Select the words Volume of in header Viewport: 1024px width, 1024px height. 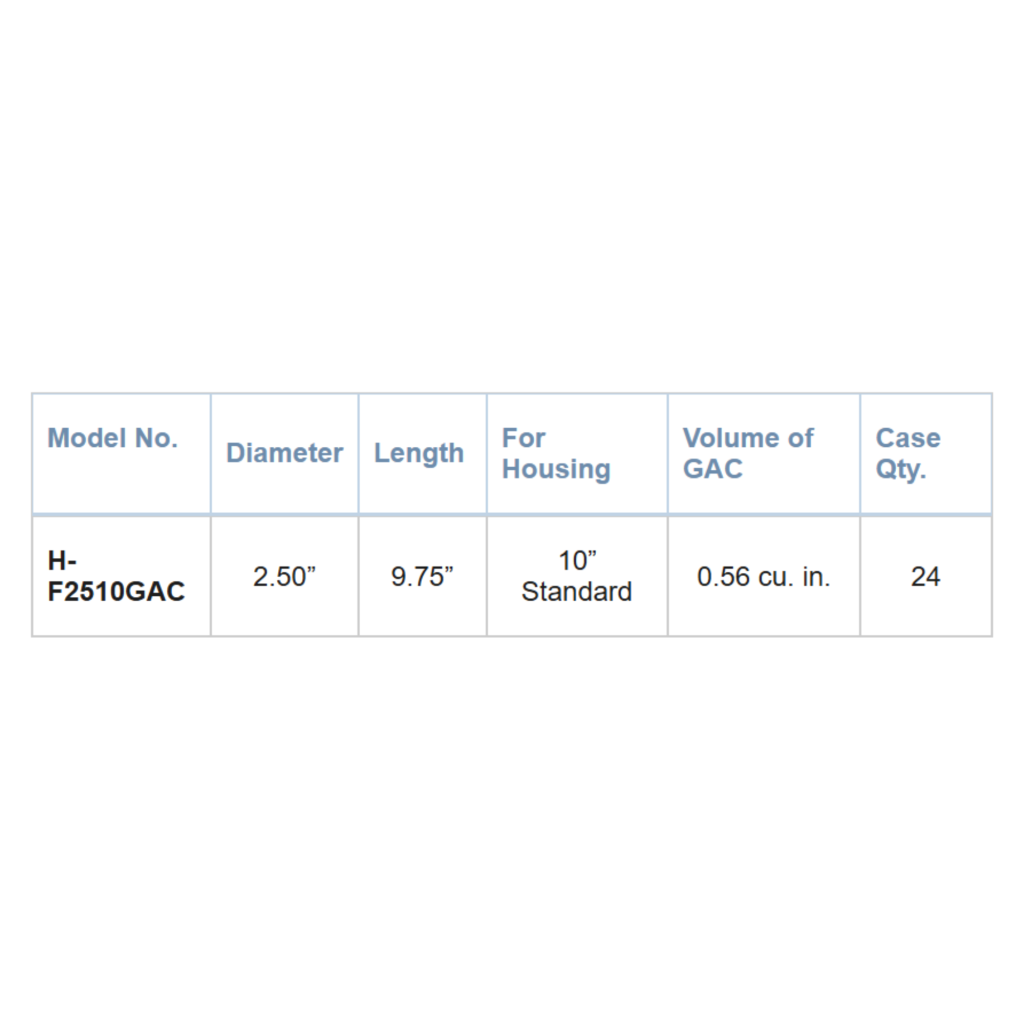pos(747,438)
